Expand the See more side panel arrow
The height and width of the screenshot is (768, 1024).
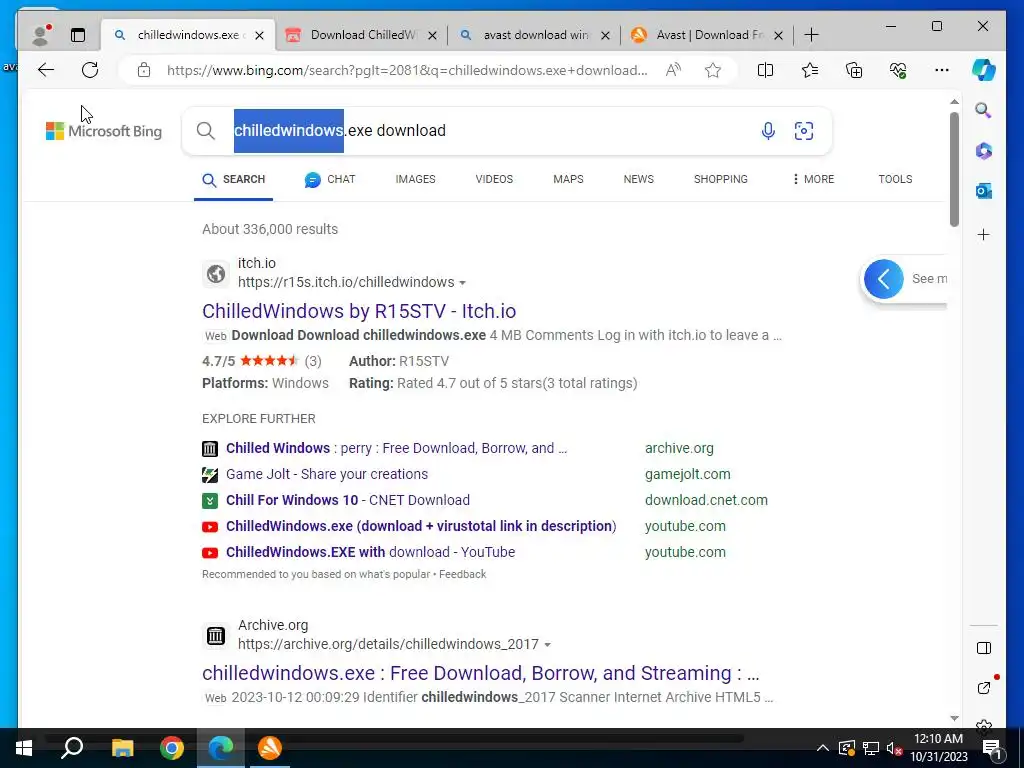point(884,279)
